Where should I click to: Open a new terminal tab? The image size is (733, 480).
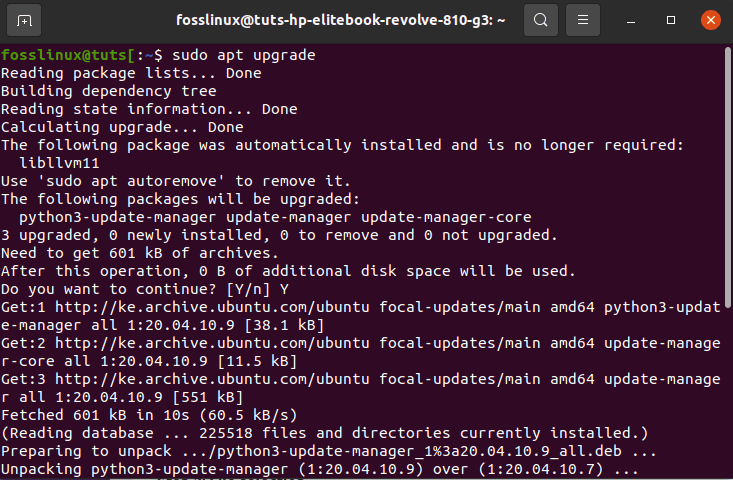(x=24, y=20)
